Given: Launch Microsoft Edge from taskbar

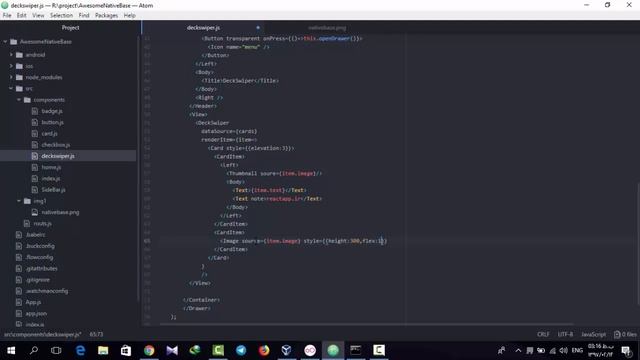Looking at the screenshot, I should (x=80, y=350).
